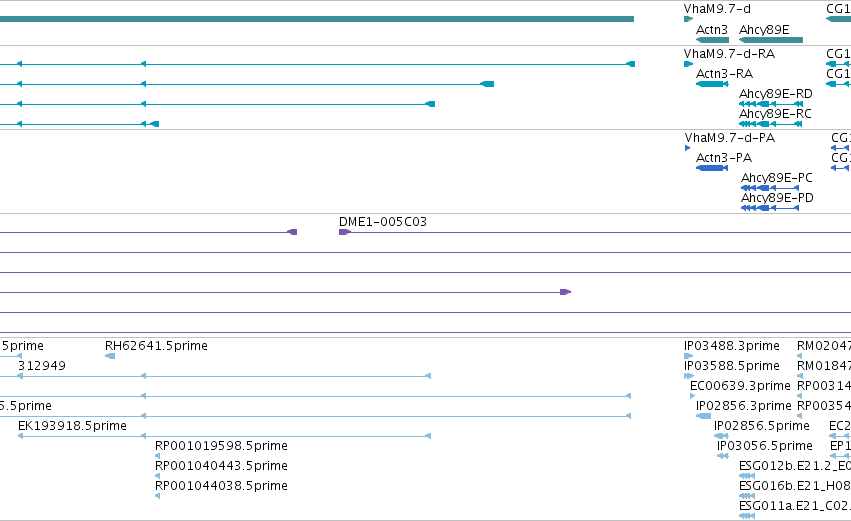Select the EK193918.5prime EST feature

coord(224,436)
